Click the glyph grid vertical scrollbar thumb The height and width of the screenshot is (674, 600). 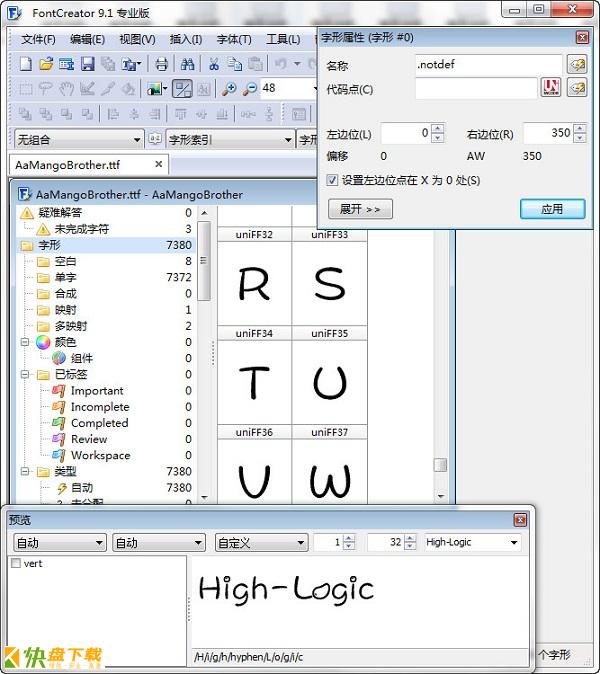coord(440,465)
